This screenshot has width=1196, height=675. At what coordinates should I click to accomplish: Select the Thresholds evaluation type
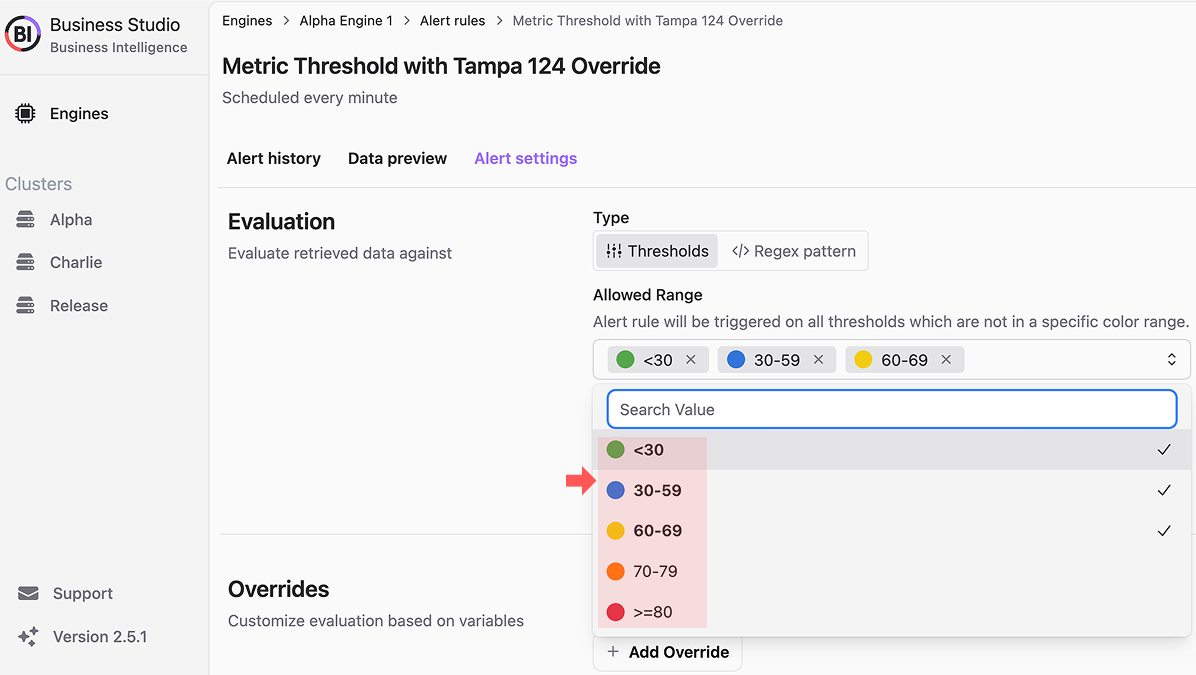(657, 251)
